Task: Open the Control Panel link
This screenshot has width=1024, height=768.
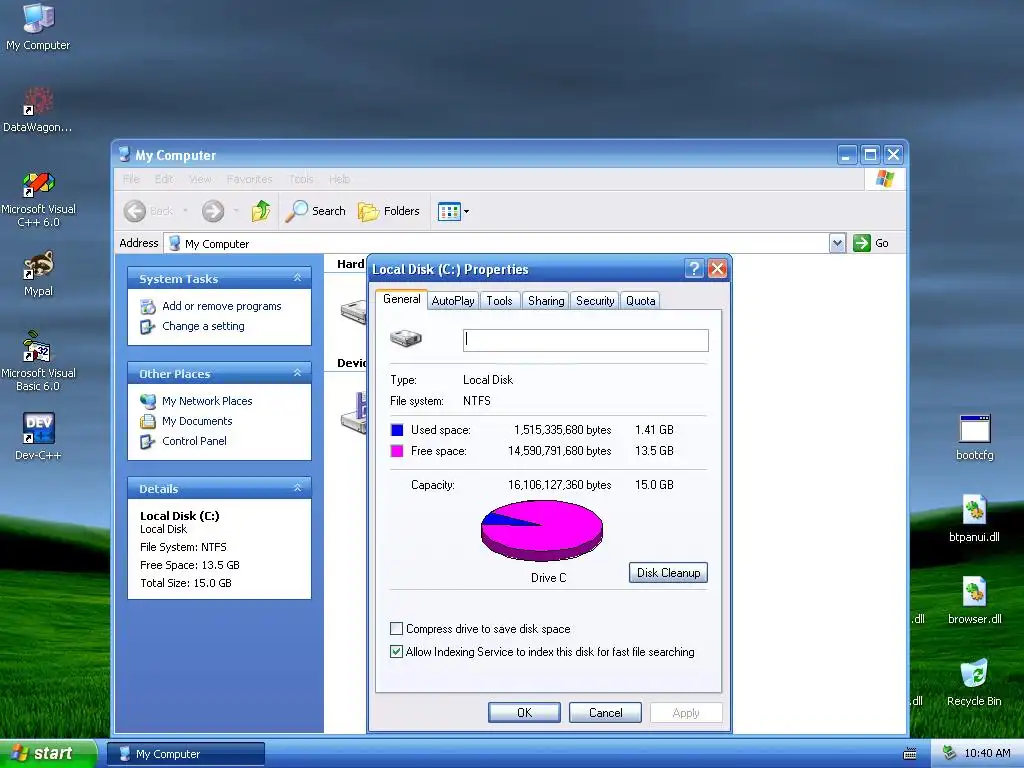Action: coord(194,441)
